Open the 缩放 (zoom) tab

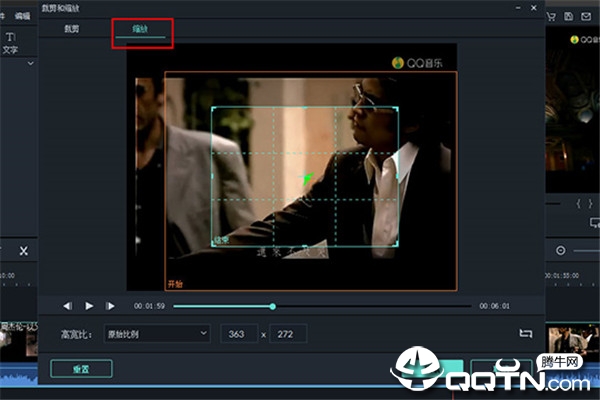tap(140, 29)
